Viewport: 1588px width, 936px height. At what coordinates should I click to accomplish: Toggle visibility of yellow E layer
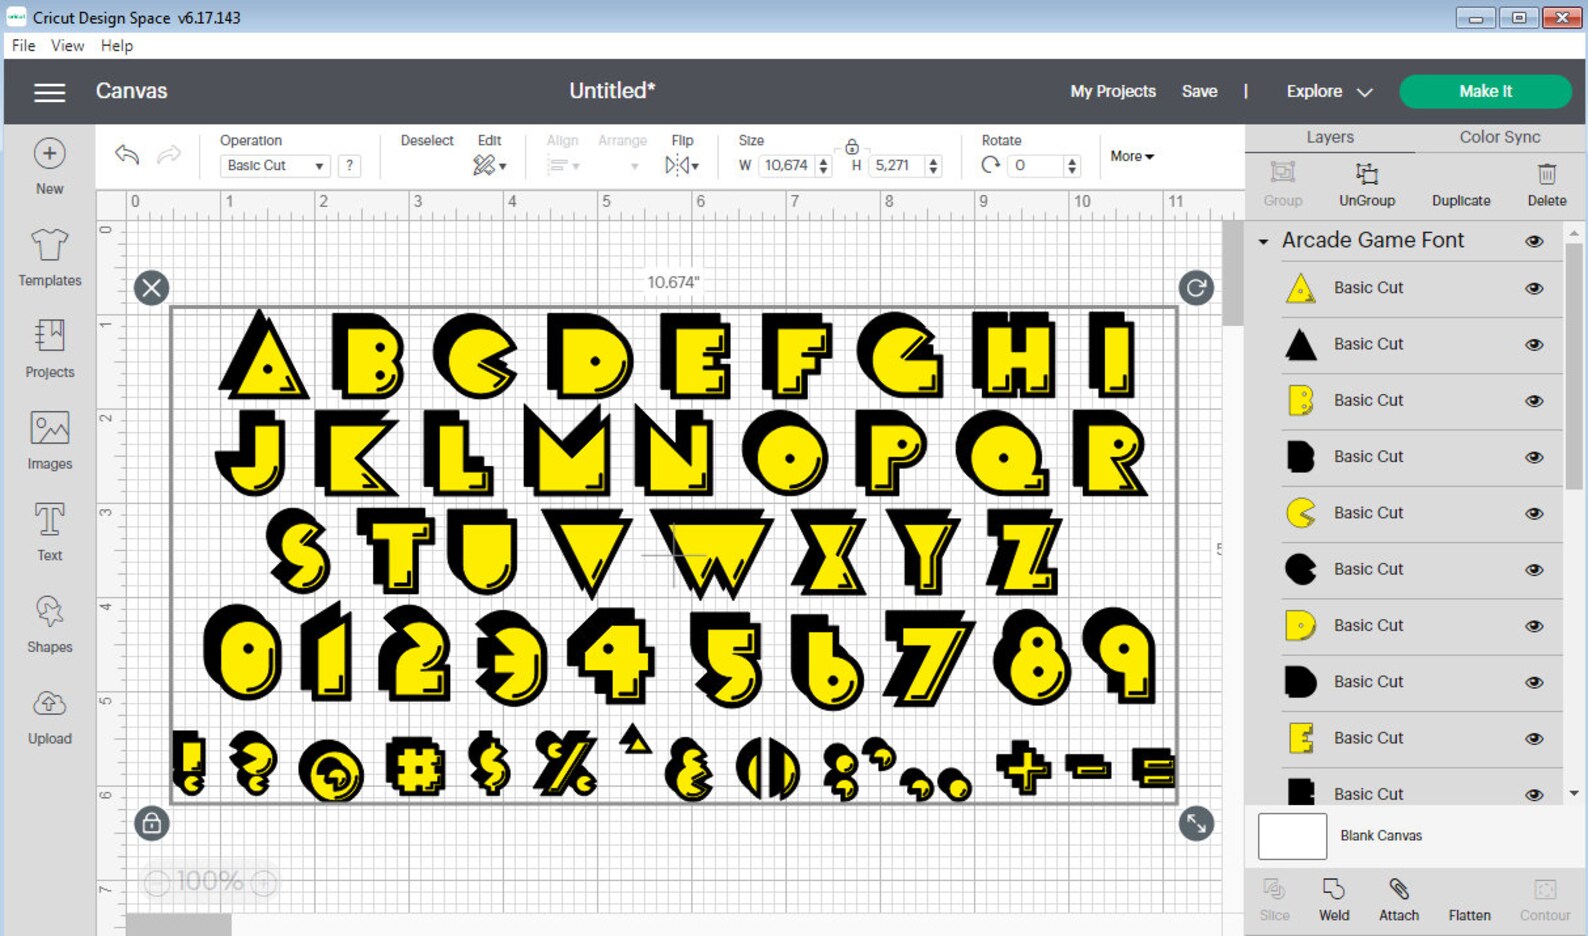1534,738
